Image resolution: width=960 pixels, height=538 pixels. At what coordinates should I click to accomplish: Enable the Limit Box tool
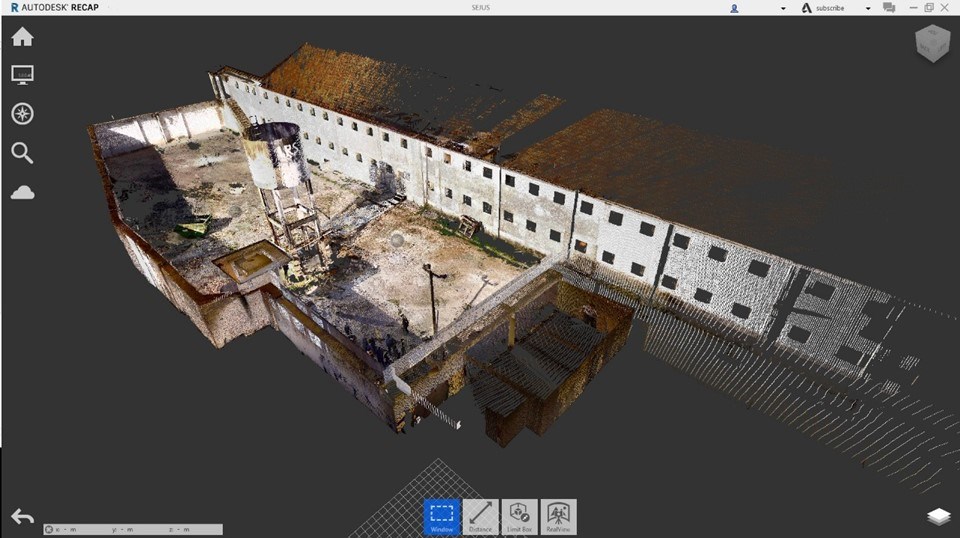tap(519, 516)
